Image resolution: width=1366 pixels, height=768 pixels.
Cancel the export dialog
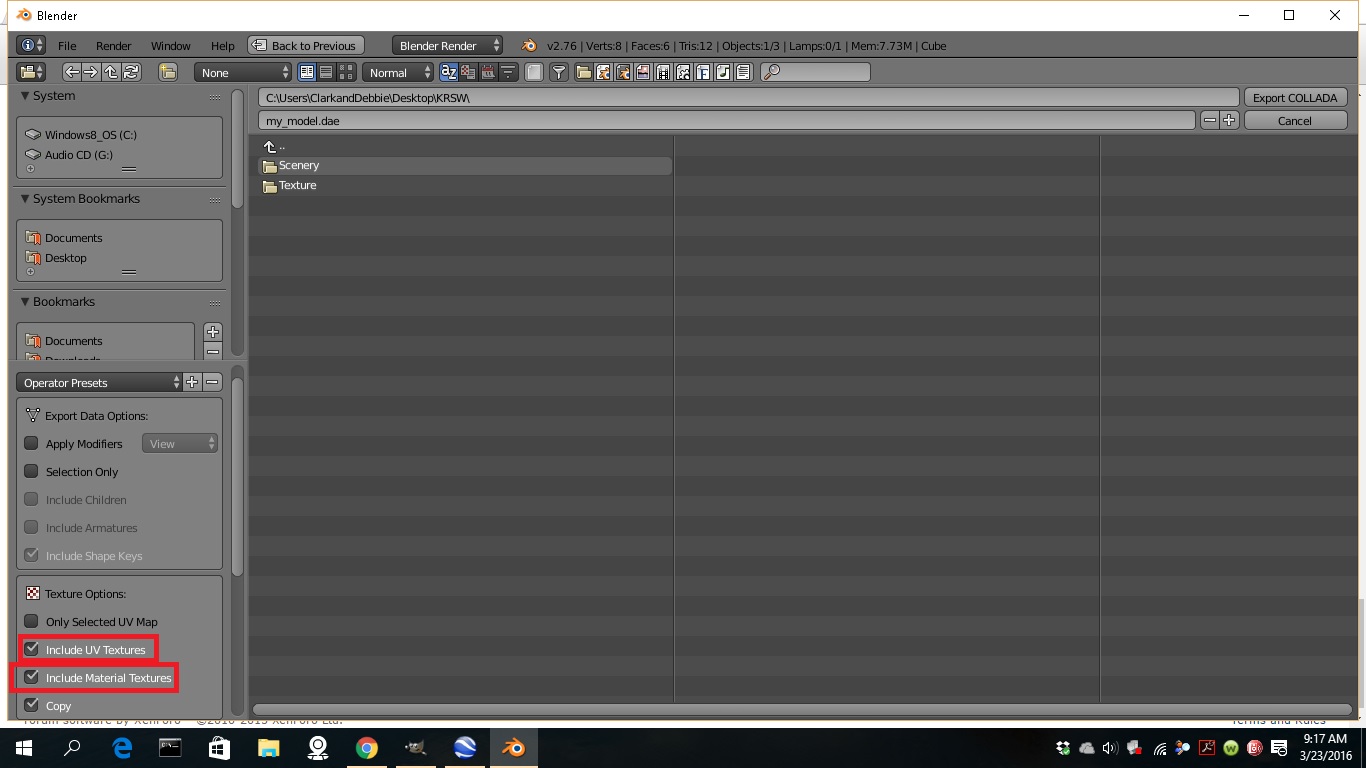tap(1294, 121)
